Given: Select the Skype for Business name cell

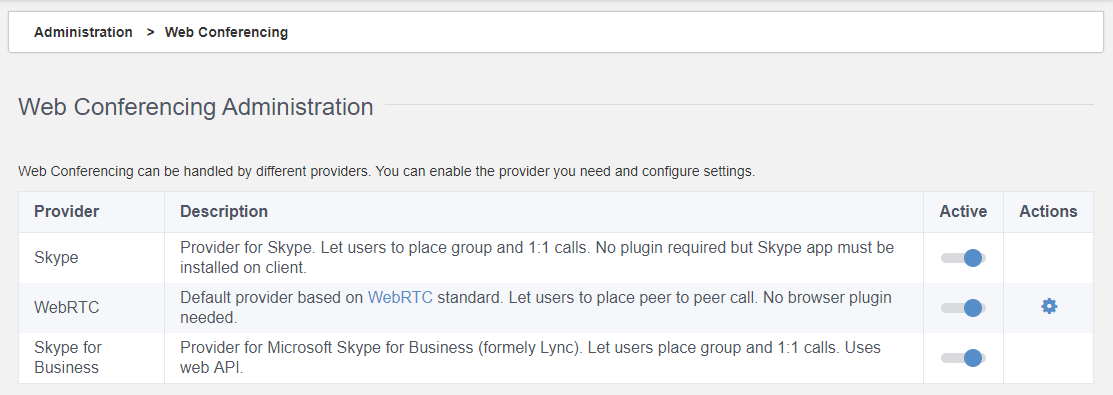Looking at the screenshot, I should pyautogui.click(x=92, y=358).
